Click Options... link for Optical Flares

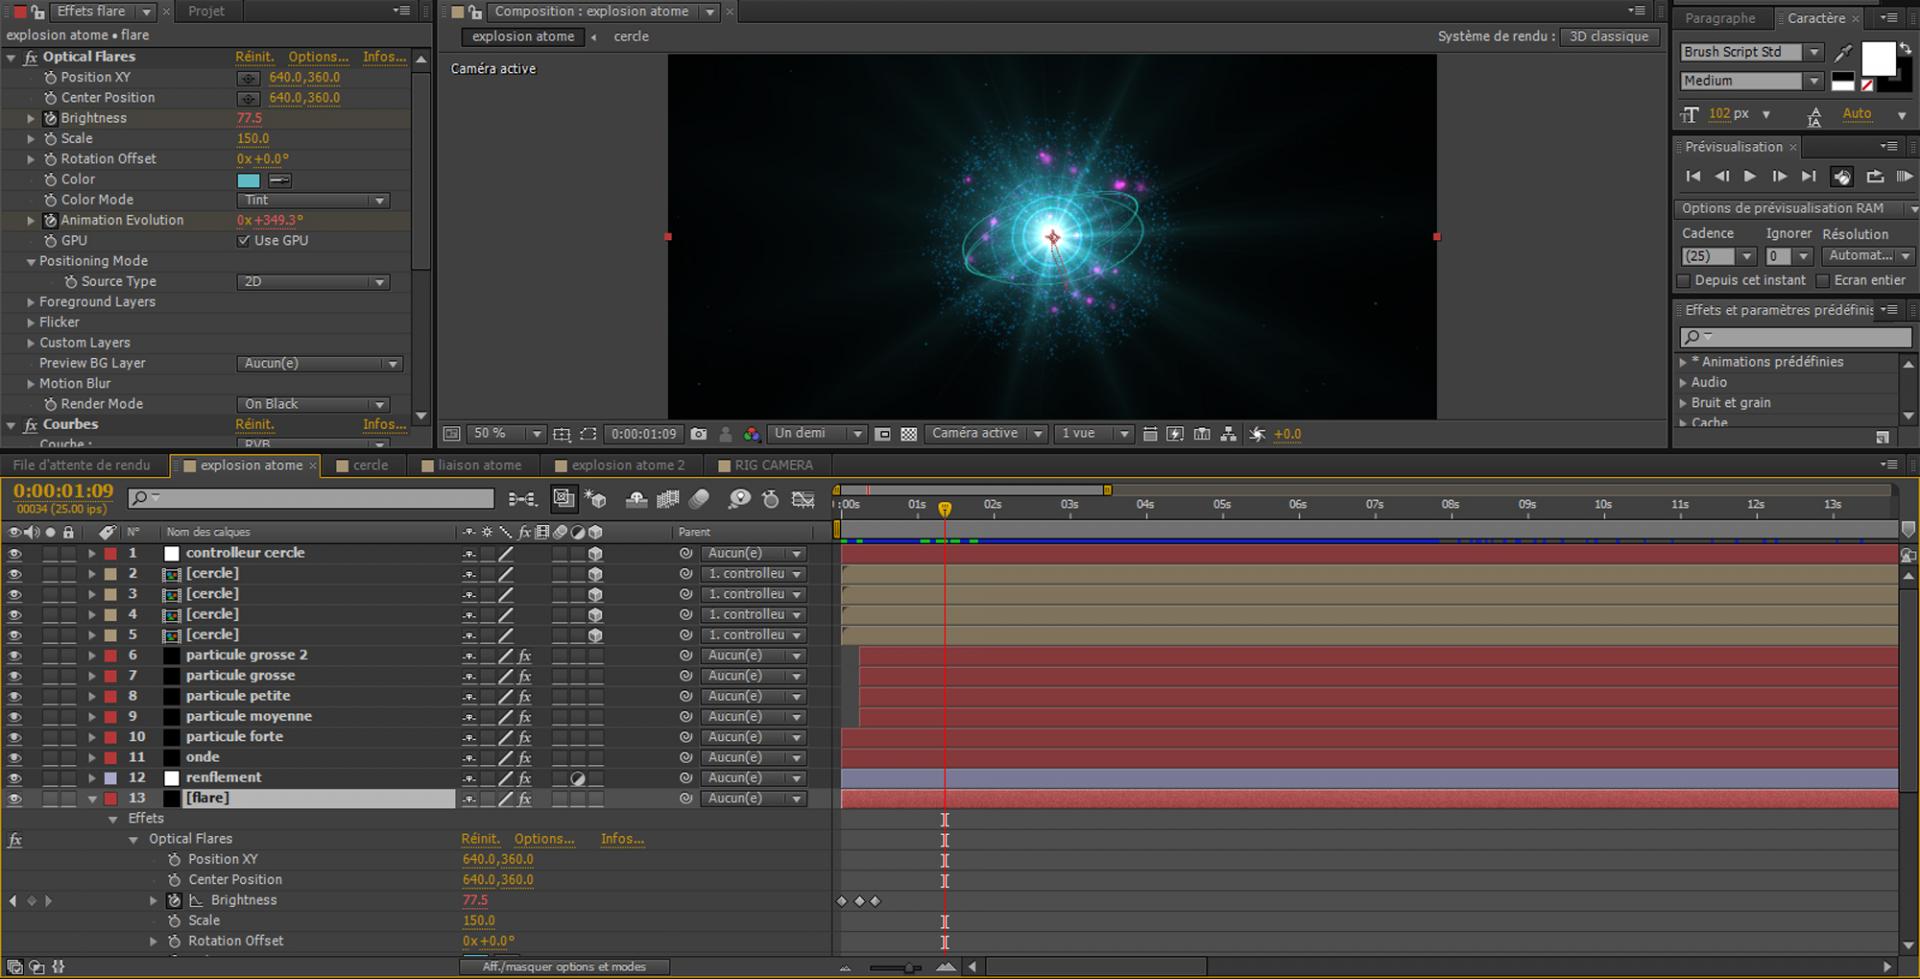(318, 57)
